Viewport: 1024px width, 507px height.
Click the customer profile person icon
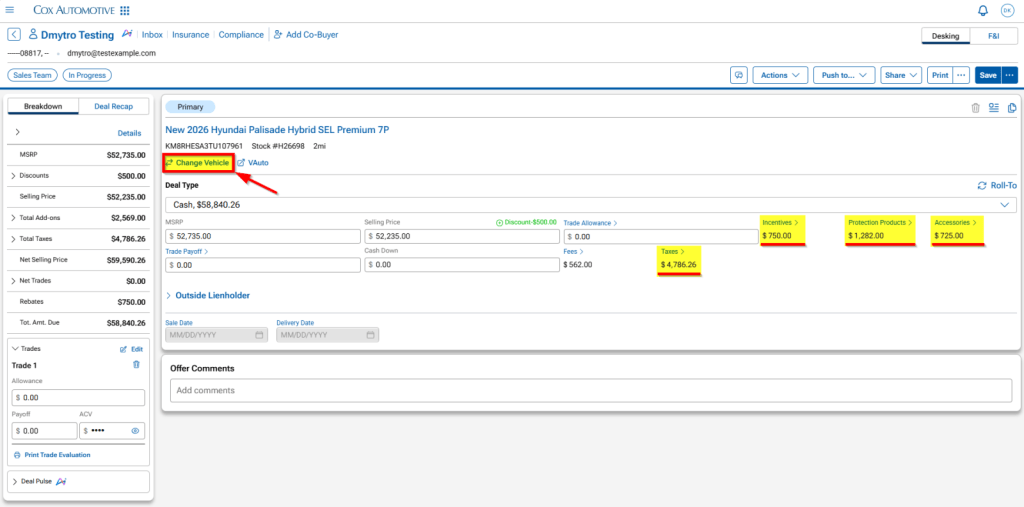33,35
